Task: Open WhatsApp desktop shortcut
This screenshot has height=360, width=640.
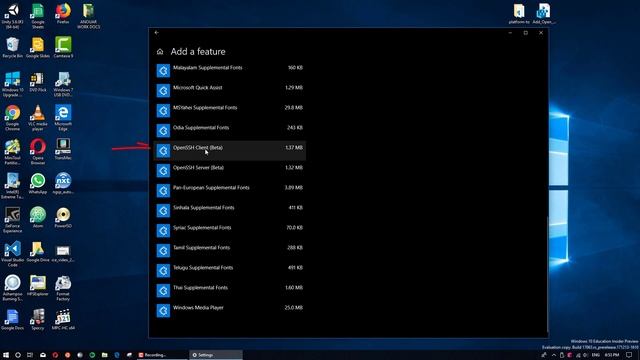Action: coord(38,183)
